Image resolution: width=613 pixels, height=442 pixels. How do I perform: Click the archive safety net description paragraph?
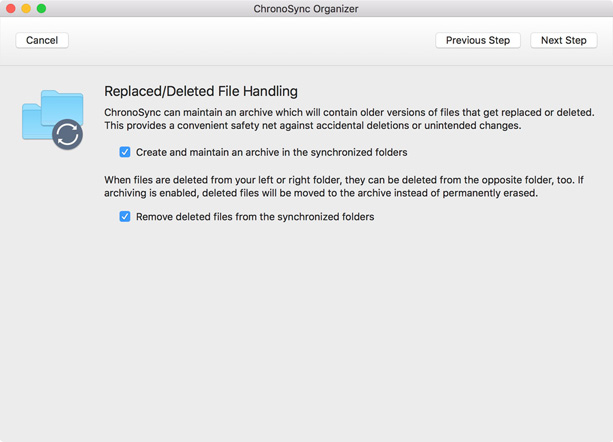349,119
